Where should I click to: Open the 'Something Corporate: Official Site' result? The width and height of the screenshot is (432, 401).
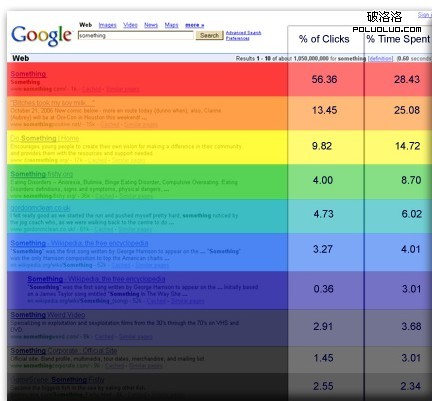(64, 351)
